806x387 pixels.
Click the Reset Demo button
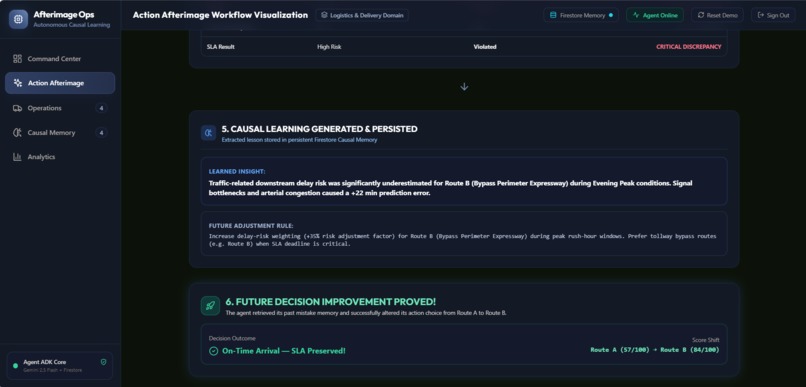718,15
